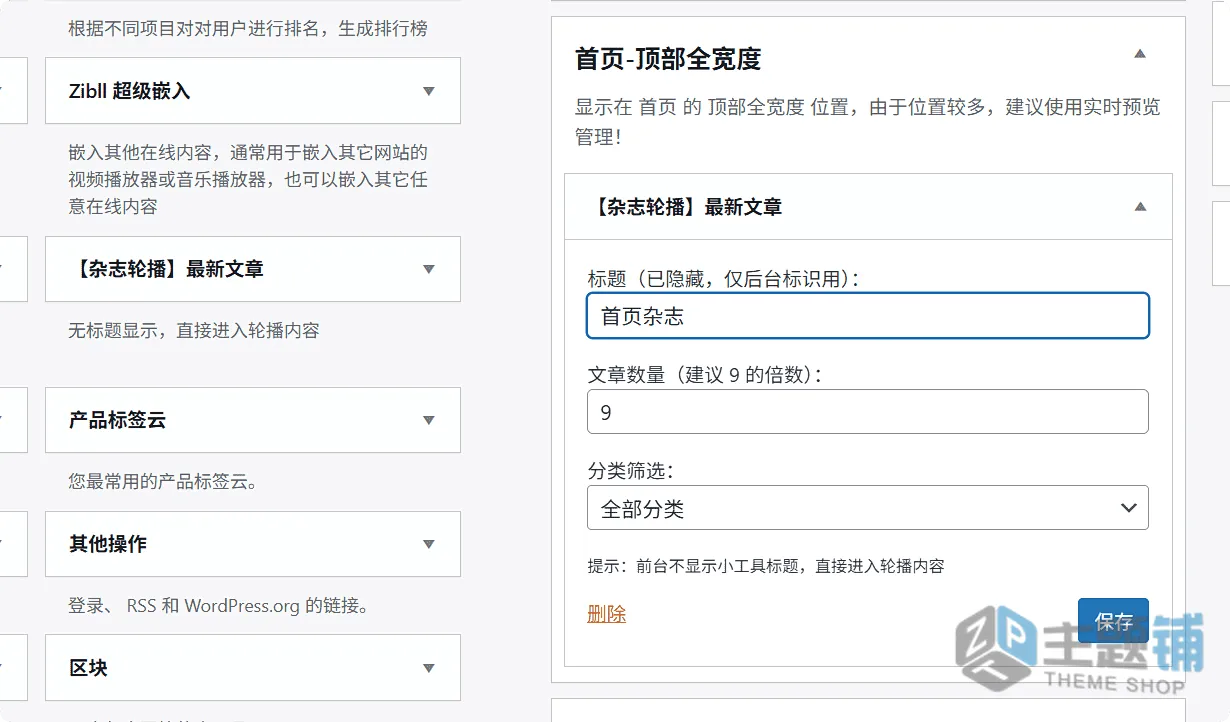Click the 嵌入其他在线内容 description text
The width and height of the screenshot is (1230, 722).
click(248, 180)
